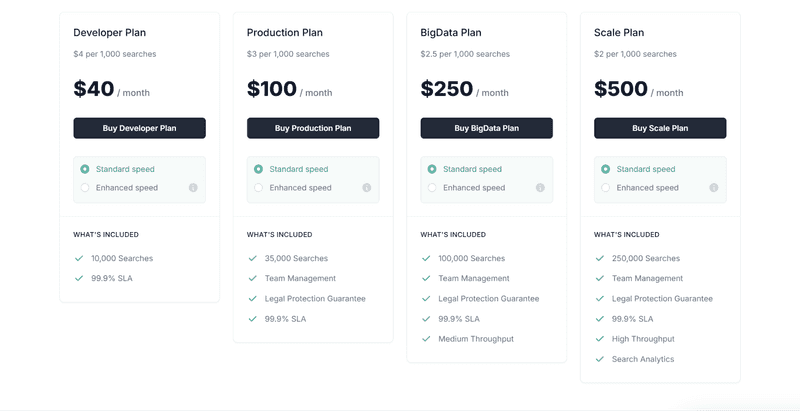Click the BigData Plan enhanced speed info icon

(540, 188)
